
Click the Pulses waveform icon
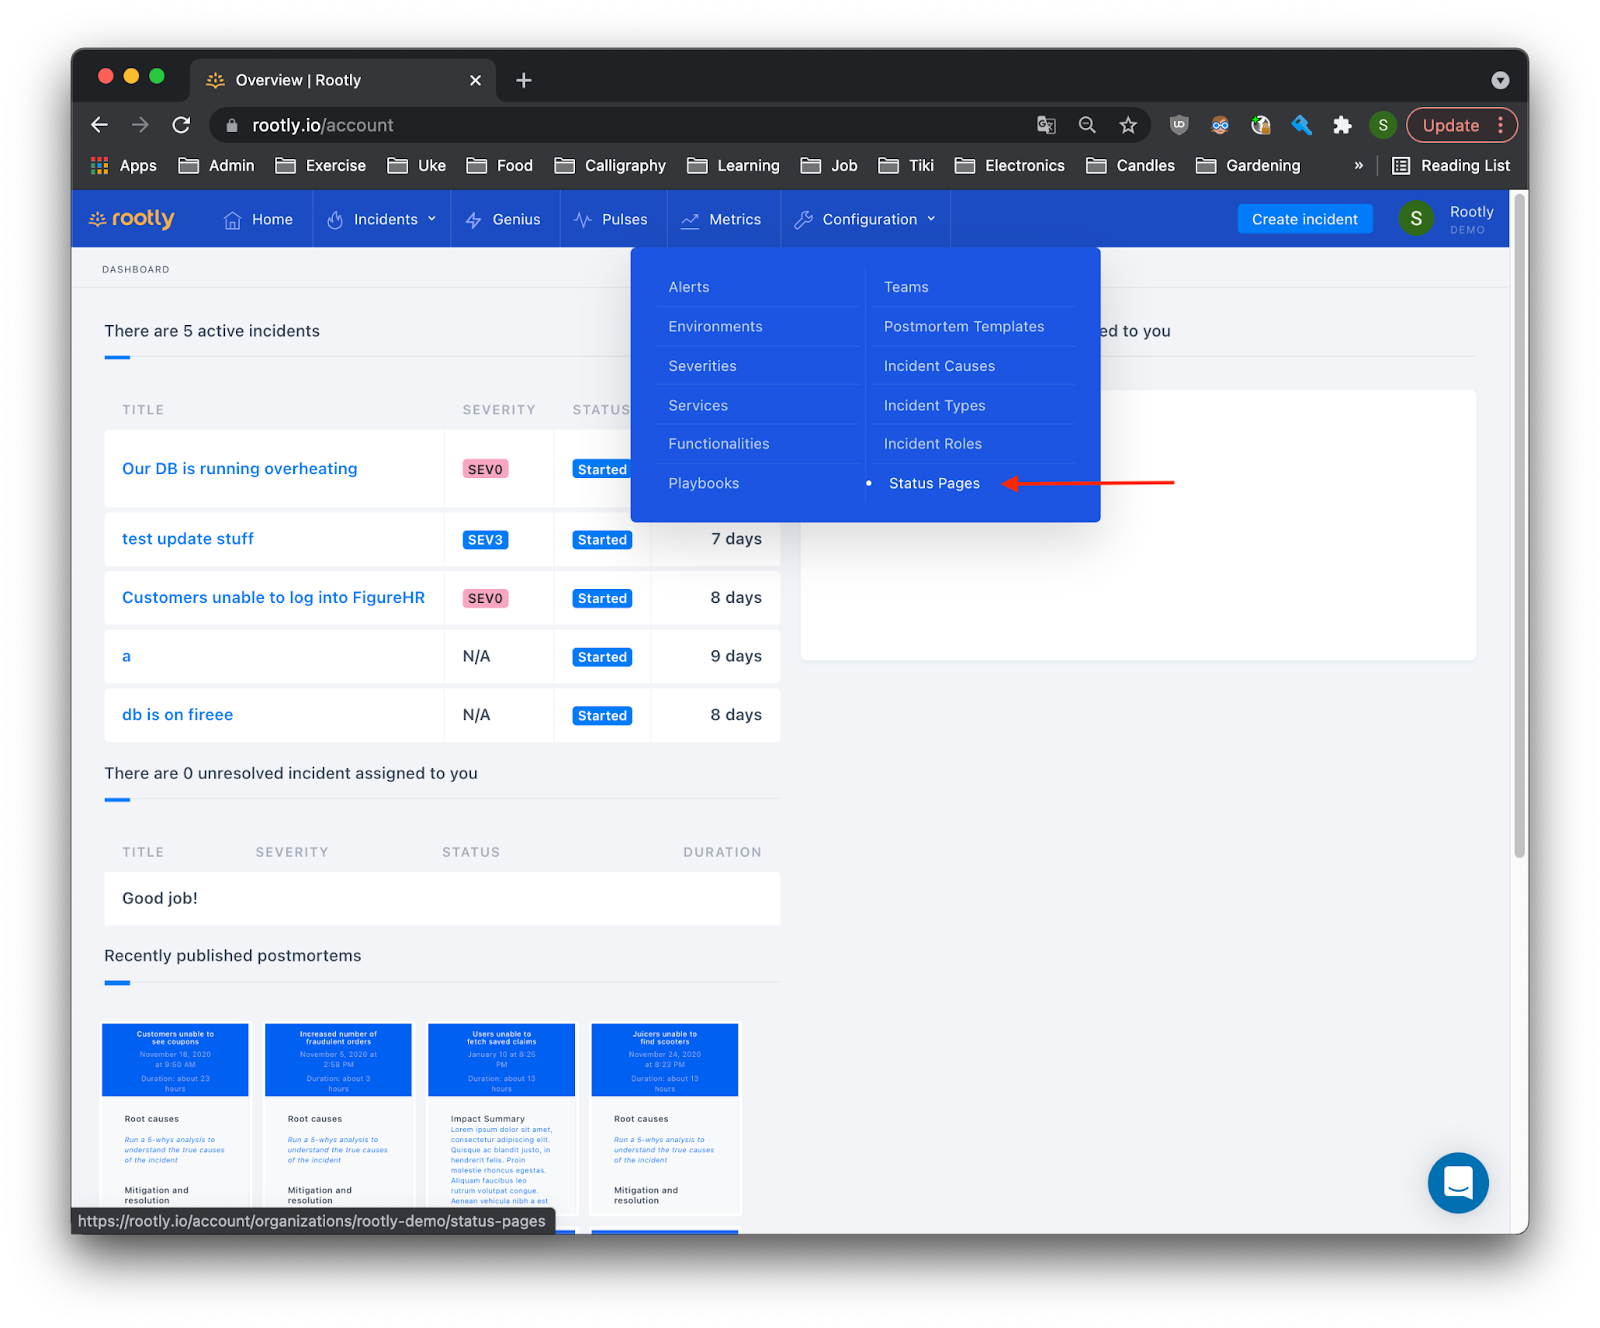(x=583, y=220)
